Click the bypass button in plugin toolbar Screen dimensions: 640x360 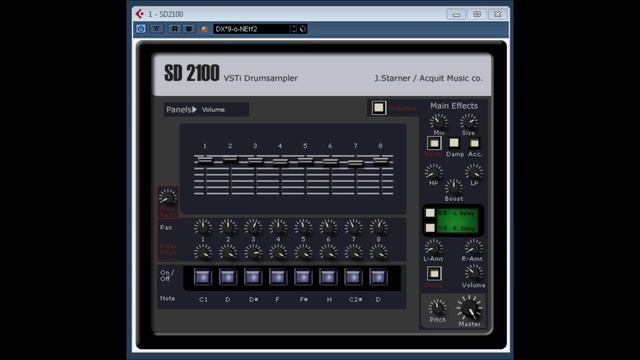[156, 29]
